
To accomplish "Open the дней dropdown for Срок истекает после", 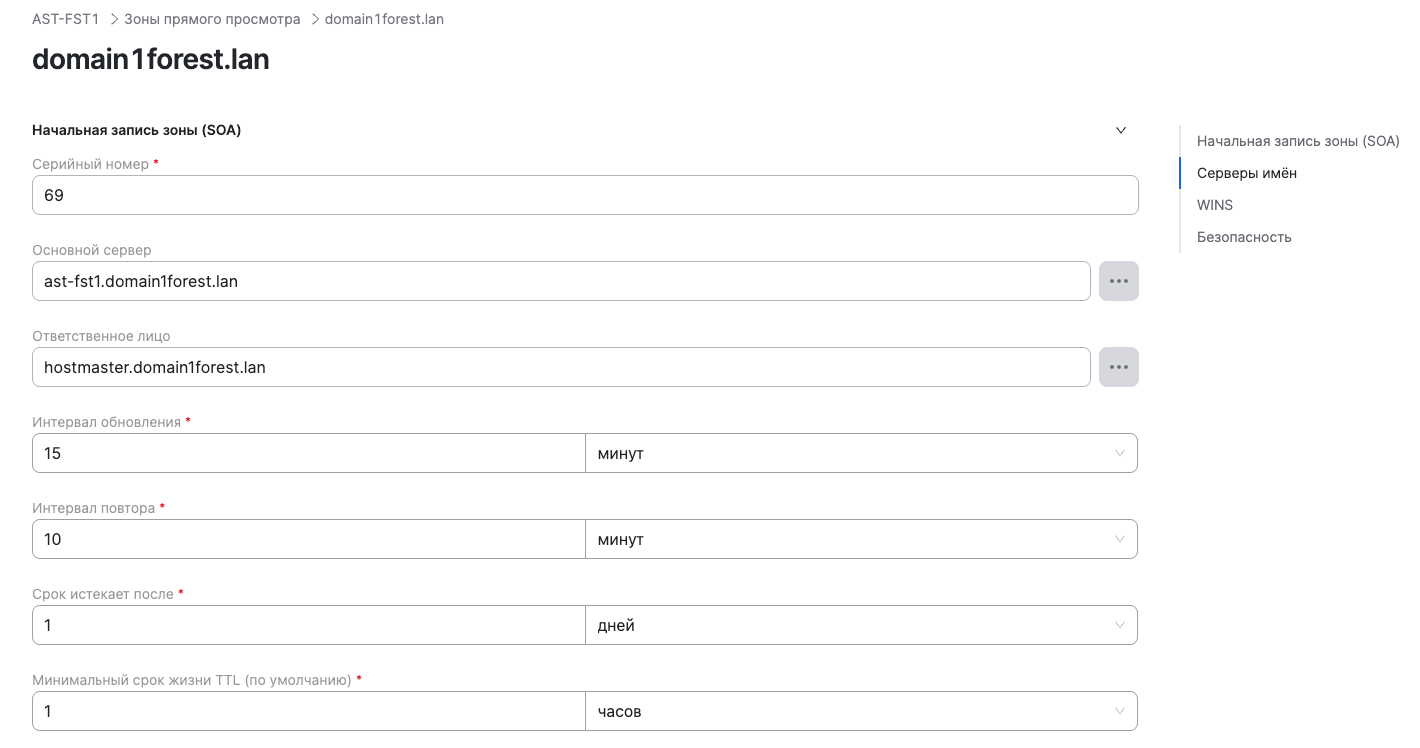I will 860,625.
